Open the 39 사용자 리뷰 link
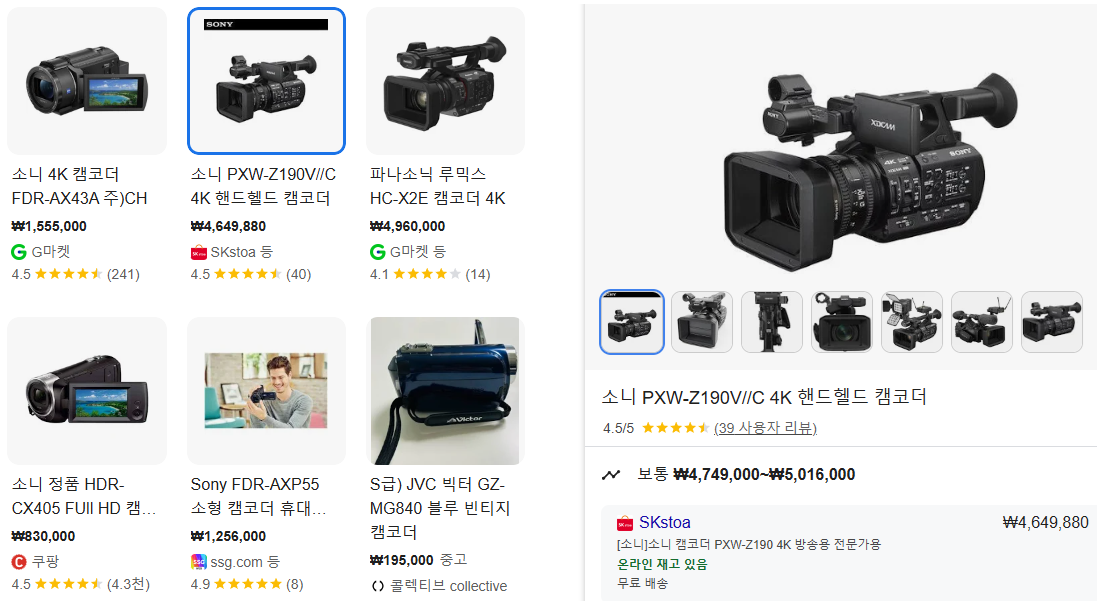This screenshot has height=601, width=1097. point(765,427)
